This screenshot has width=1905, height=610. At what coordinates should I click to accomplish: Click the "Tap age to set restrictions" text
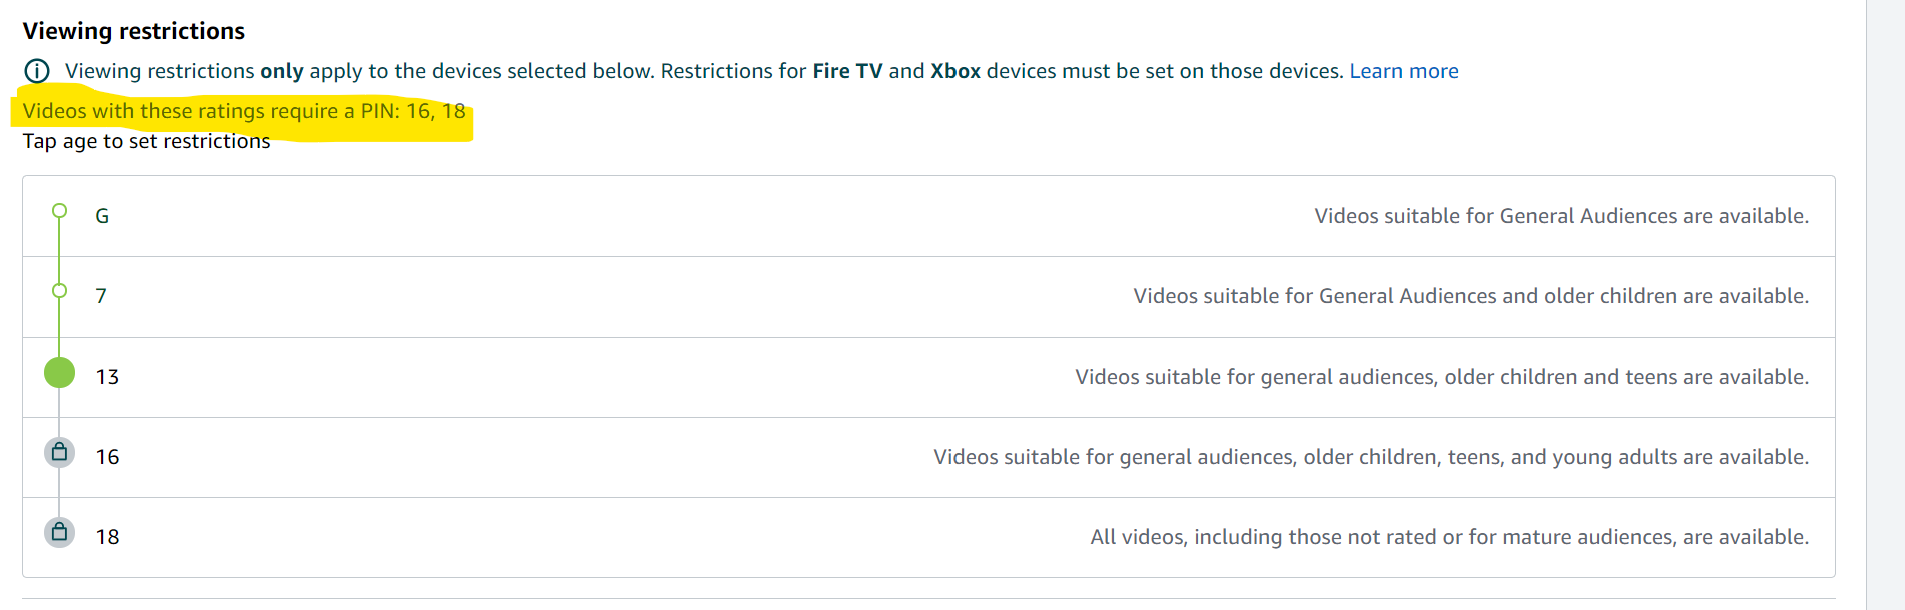point(146,141)
